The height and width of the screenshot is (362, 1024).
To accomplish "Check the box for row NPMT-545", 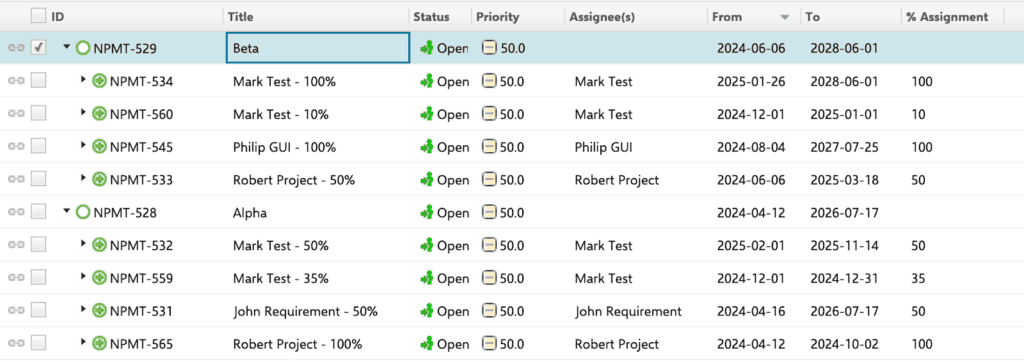I will coord(39,147).
